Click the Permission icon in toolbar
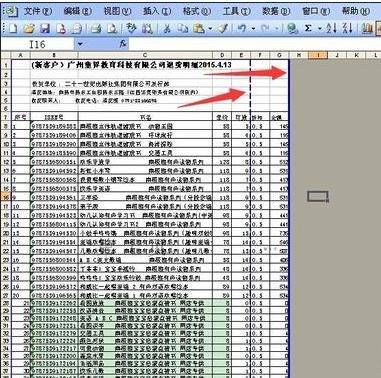This screenshot has height=378, width=381. coord(61,29)
